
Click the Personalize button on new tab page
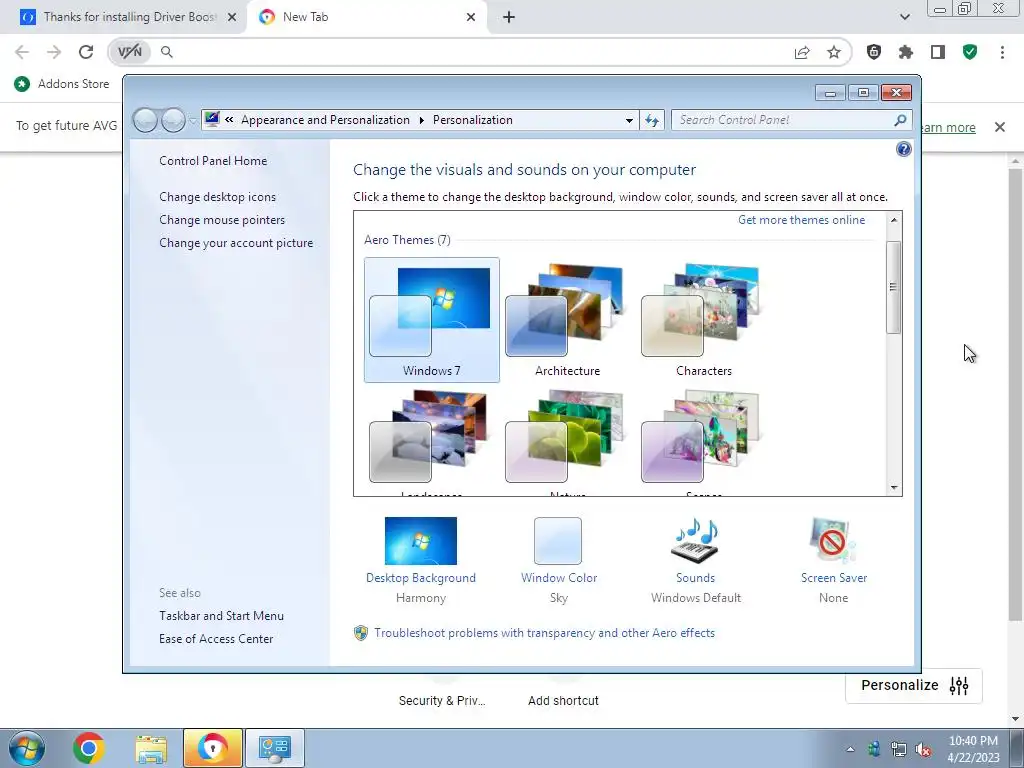pyautogui.click(x=914, y=685)
